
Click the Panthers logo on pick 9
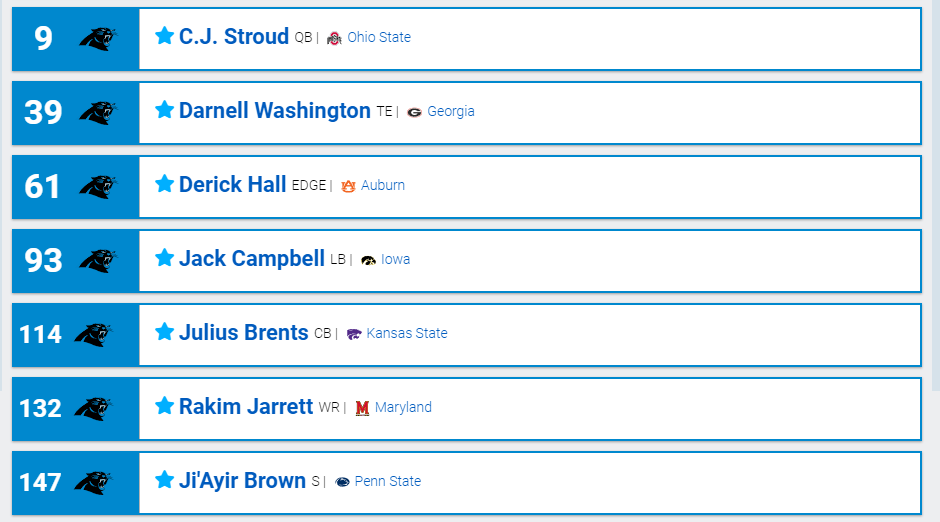pyautogui.click(x=97, y=38)
